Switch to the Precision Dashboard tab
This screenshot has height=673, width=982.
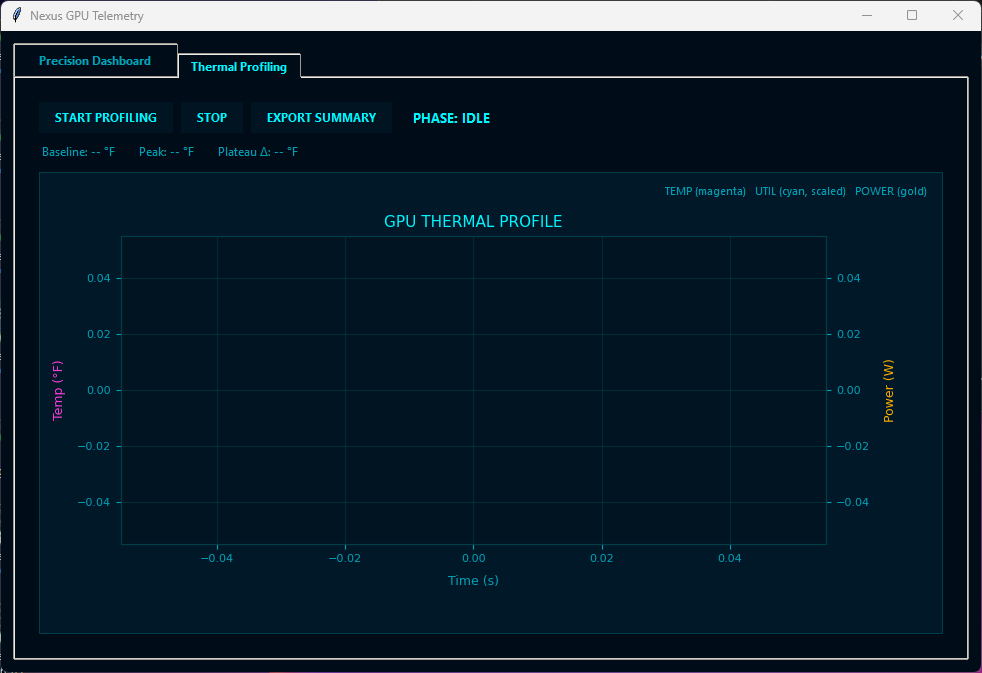click(x=95, y=61)
